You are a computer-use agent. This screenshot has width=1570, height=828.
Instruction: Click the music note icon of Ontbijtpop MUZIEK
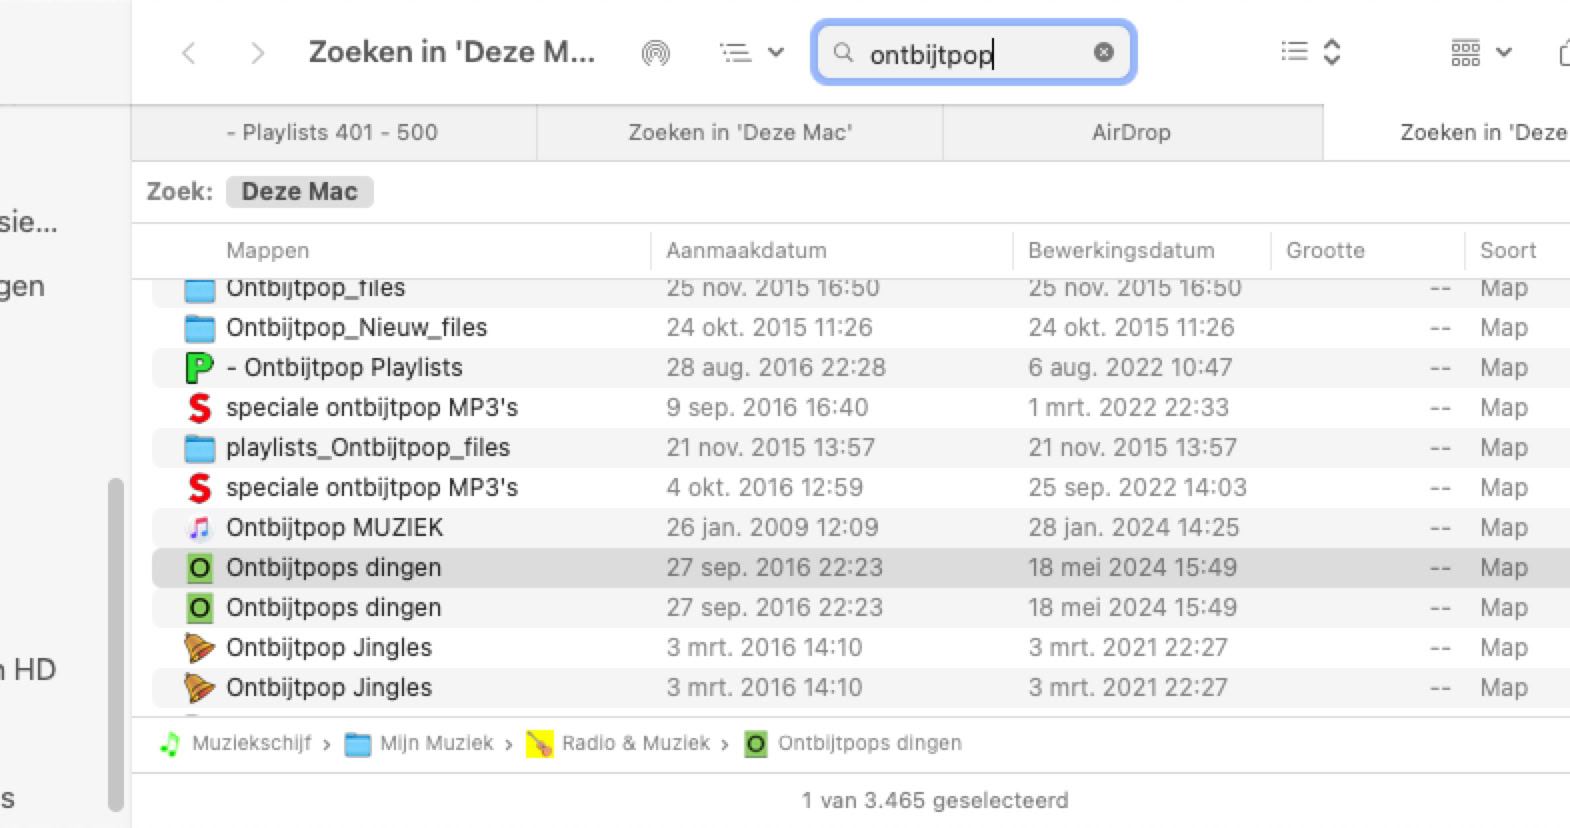[200, 528]
